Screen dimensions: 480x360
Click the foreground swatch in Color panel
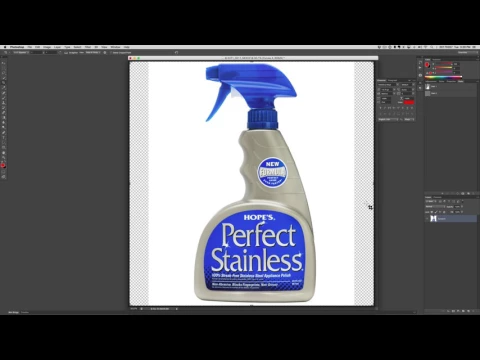pos(427,64)
